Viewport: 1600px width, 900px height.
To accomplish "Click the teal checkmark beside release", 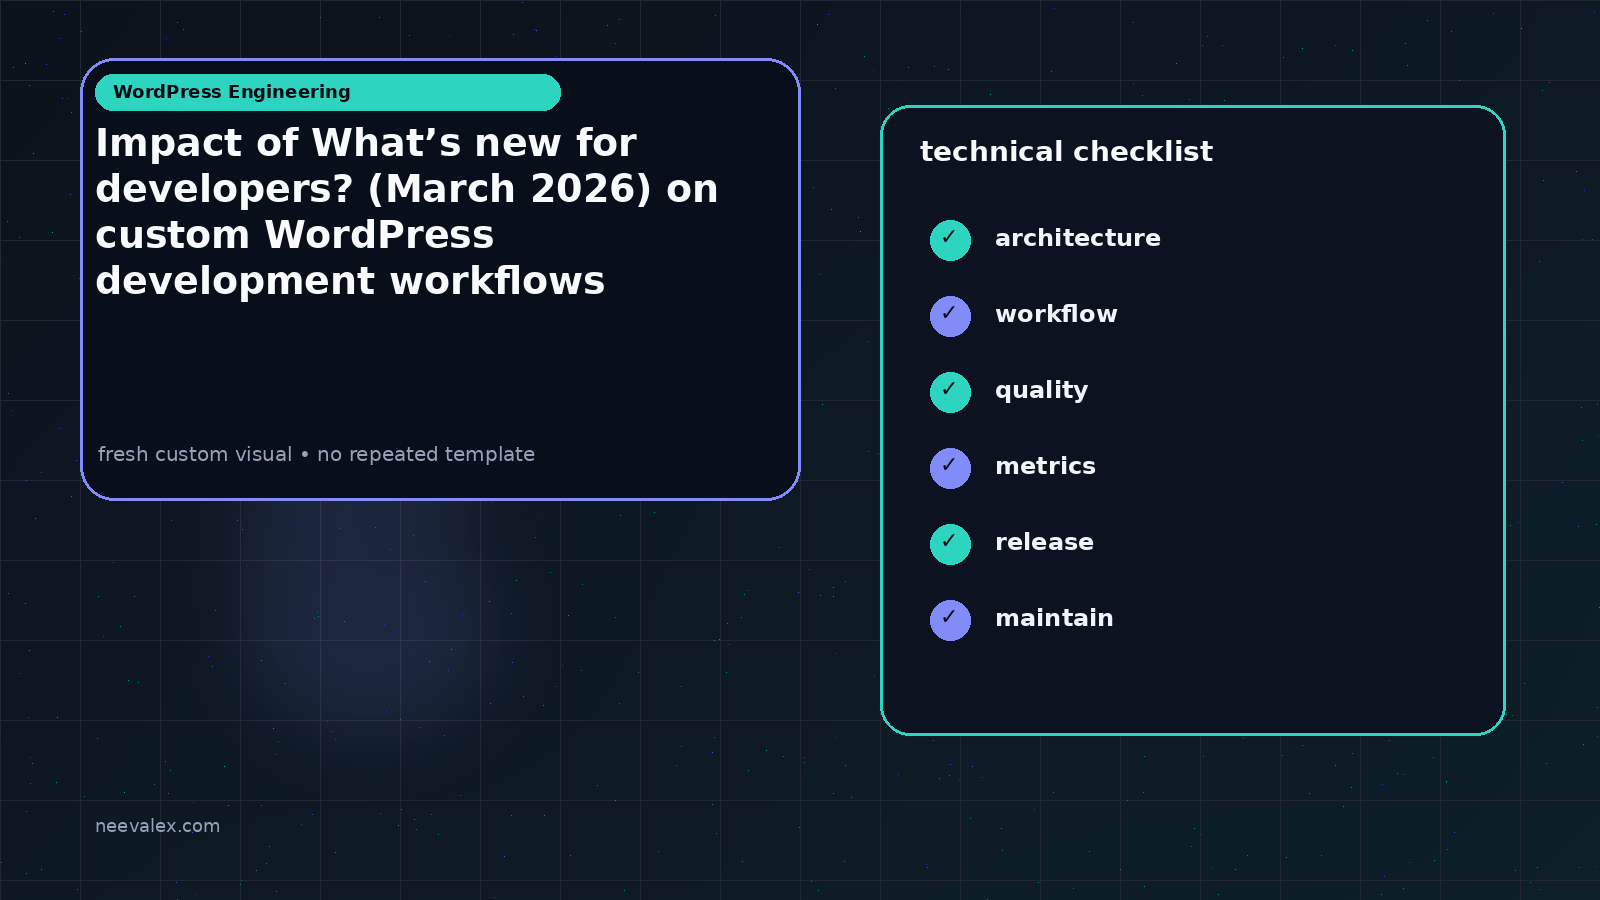I will (x=950, y=544).
